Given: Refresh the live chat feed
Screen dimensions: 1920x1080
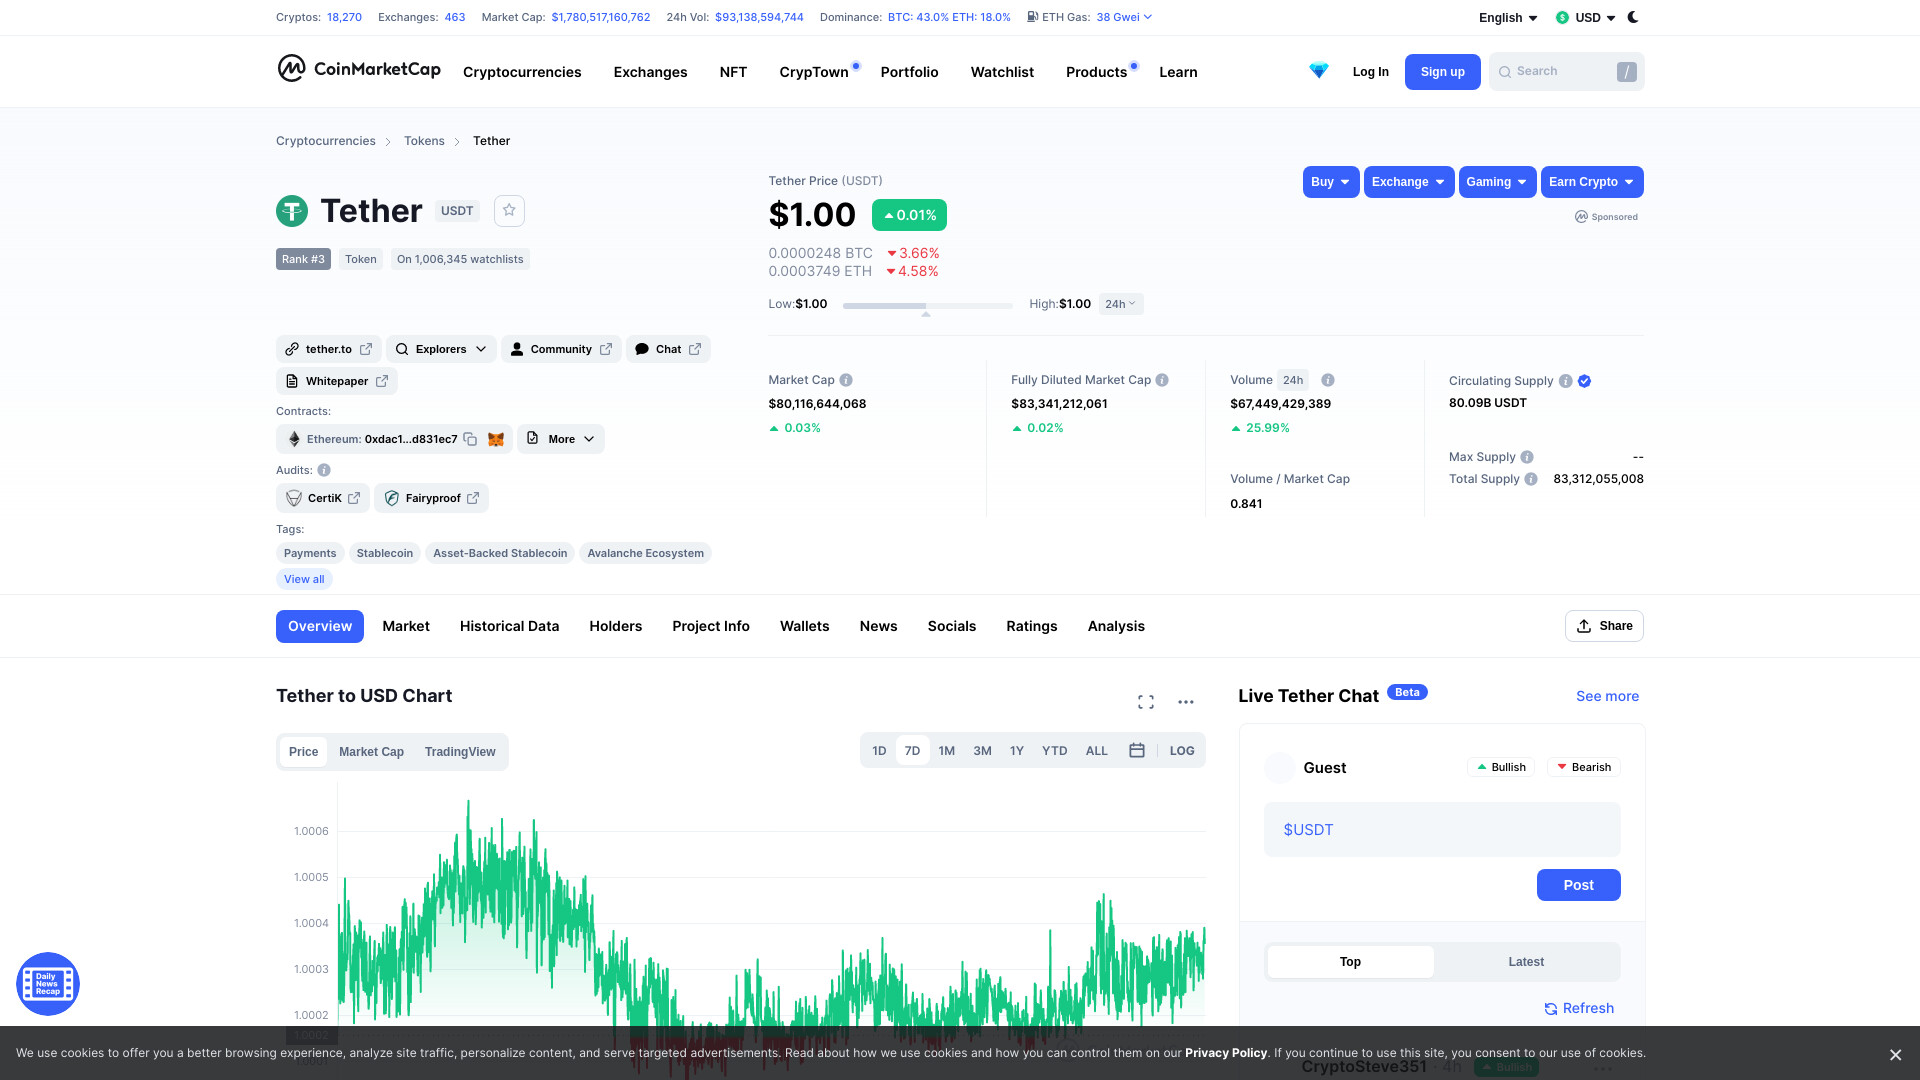Looking at the screenshot, I should (x=1579, y=1008).
